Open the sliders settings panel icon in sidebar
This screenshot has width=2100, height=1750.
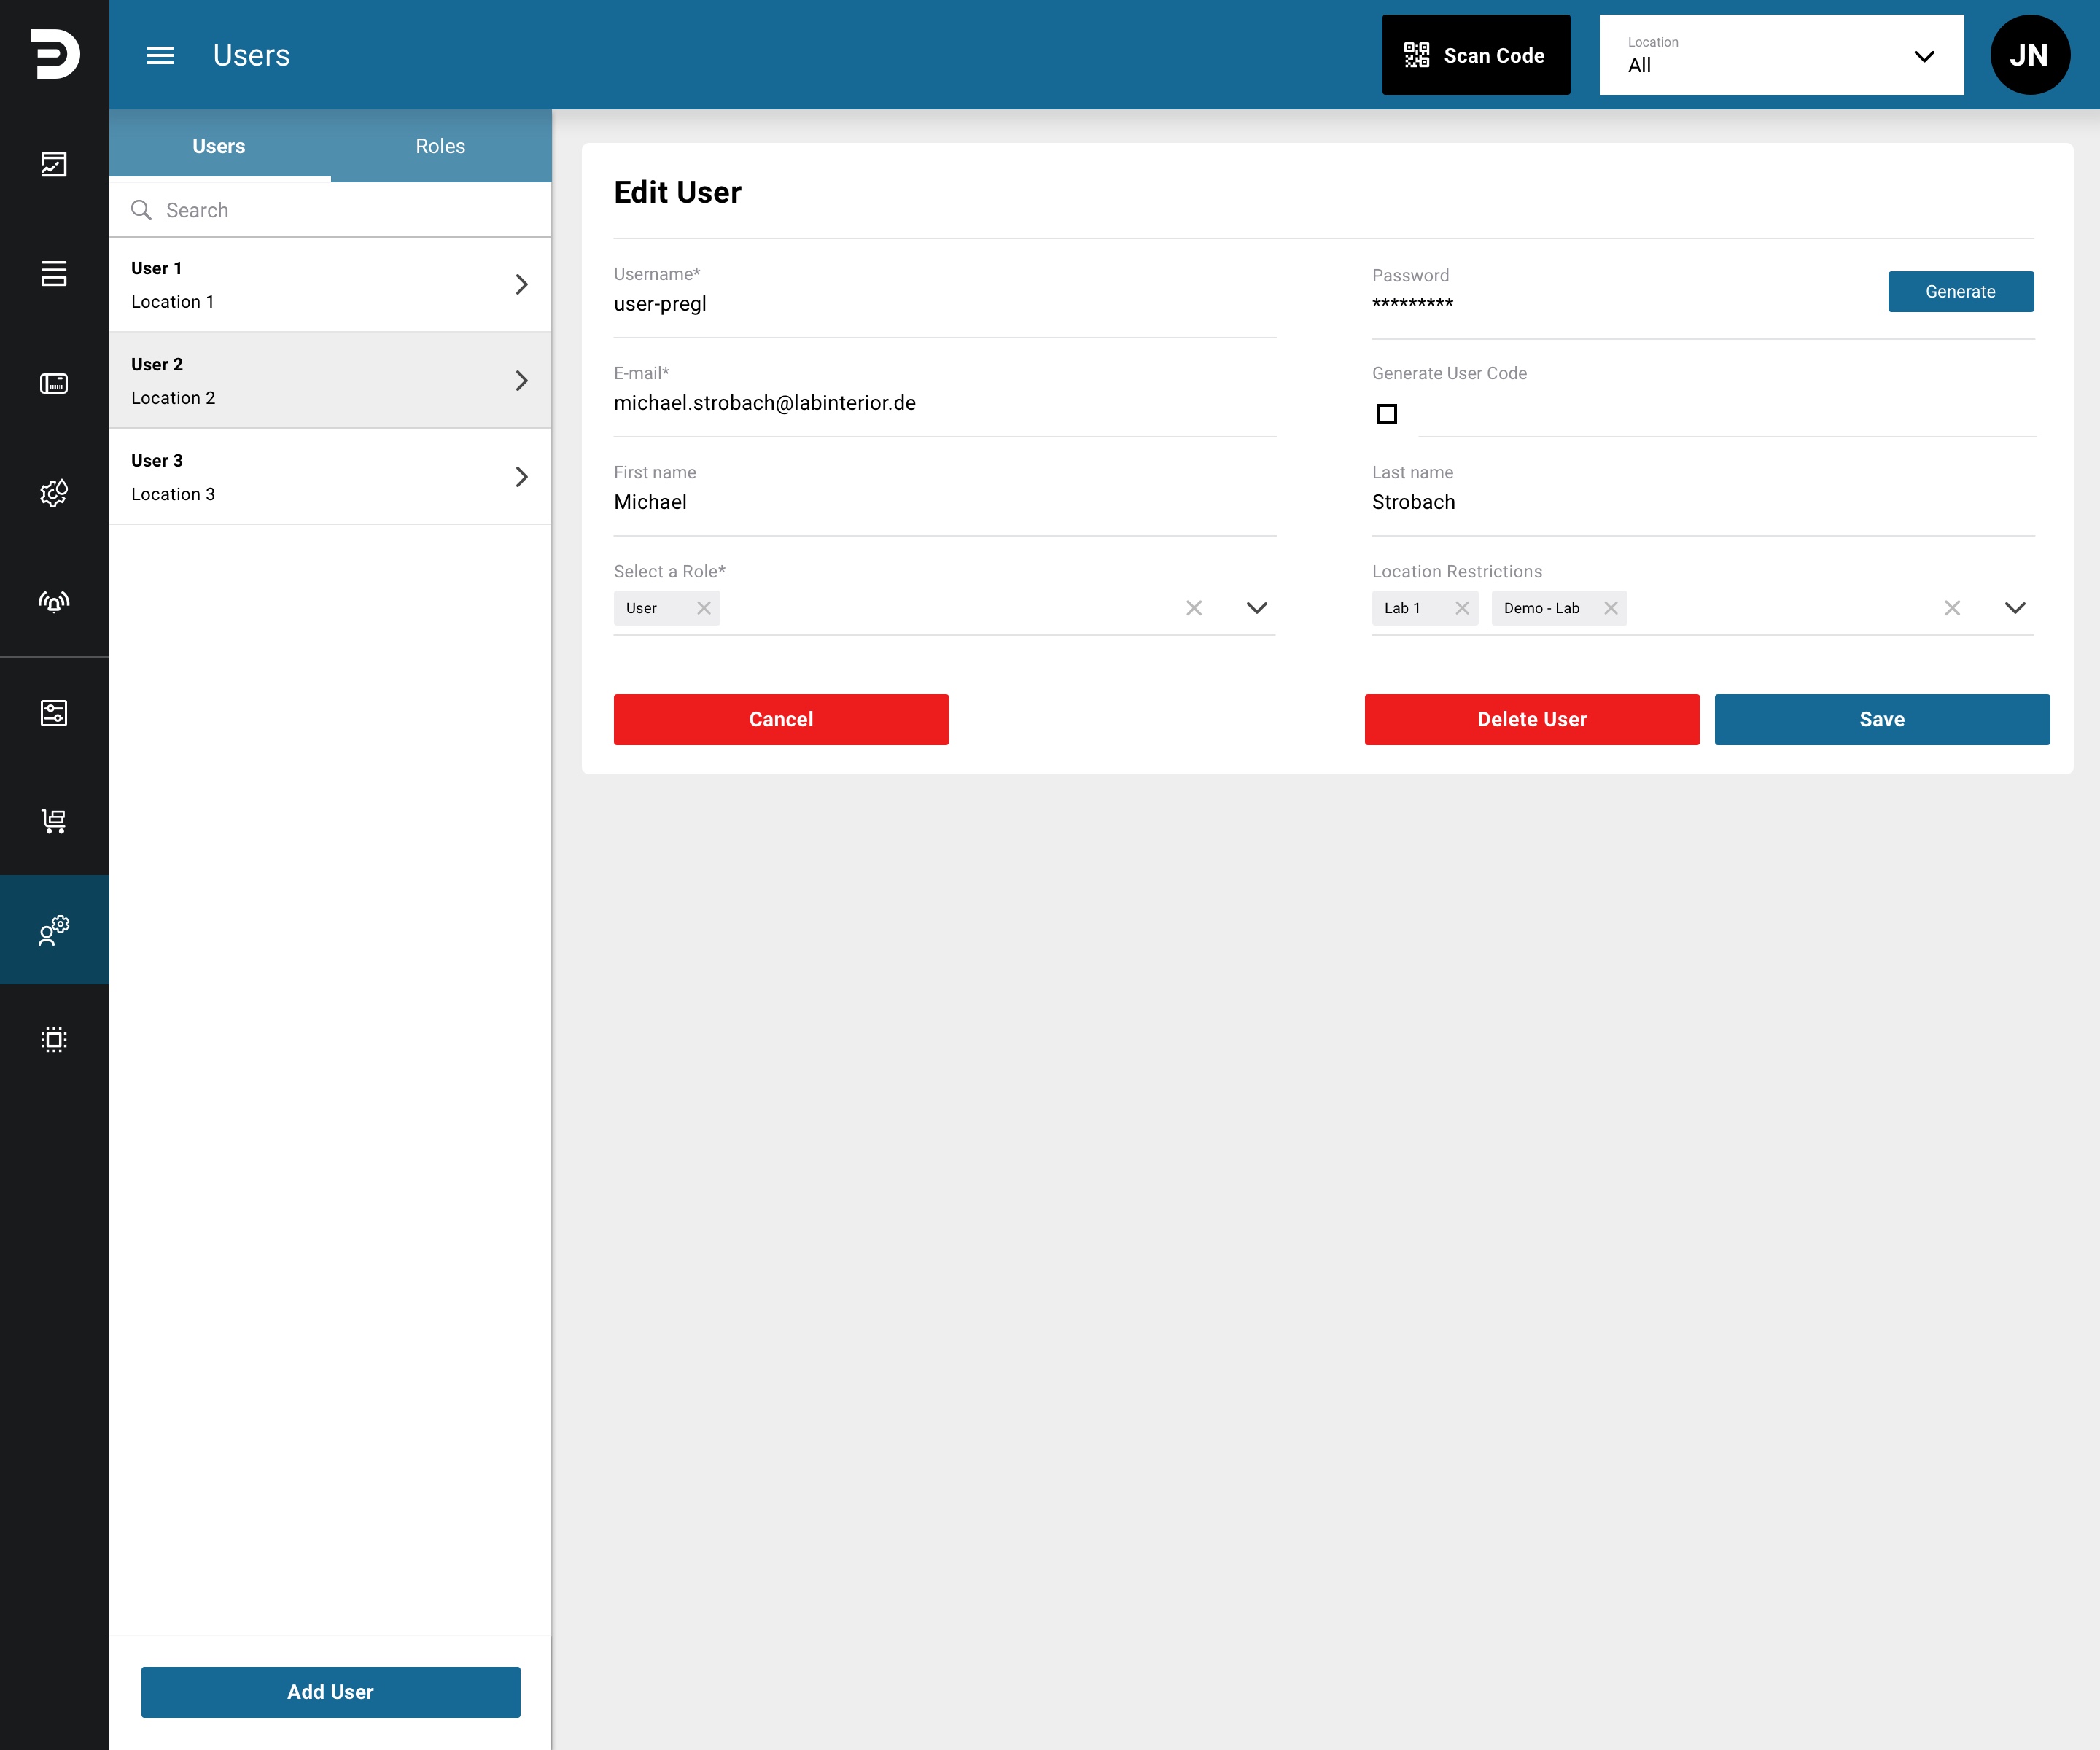54,712
